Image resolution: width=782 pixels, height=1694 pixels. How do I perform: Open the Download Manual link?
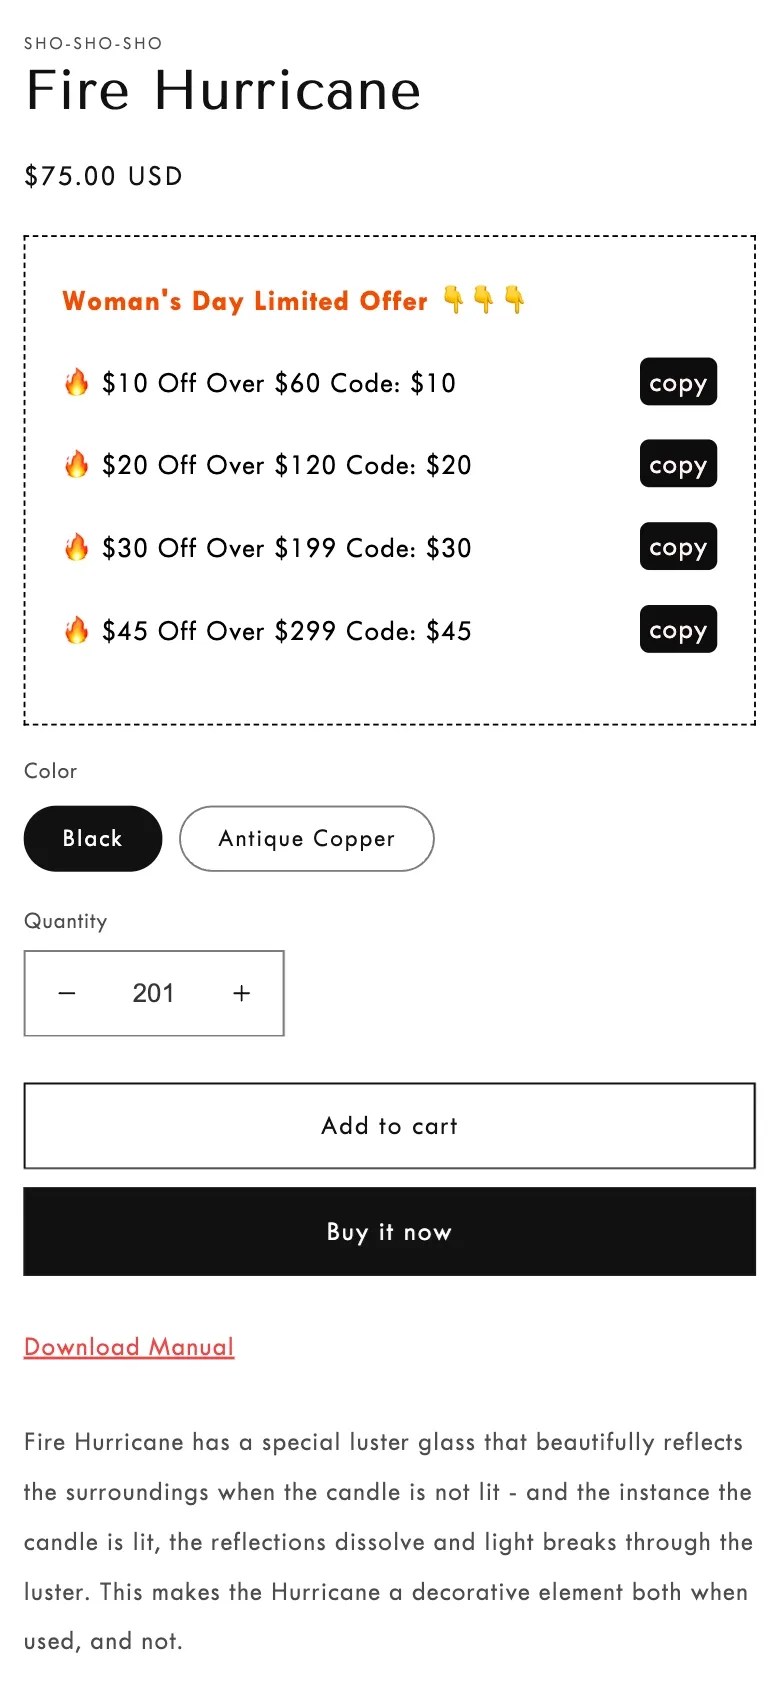[128, 1347]
